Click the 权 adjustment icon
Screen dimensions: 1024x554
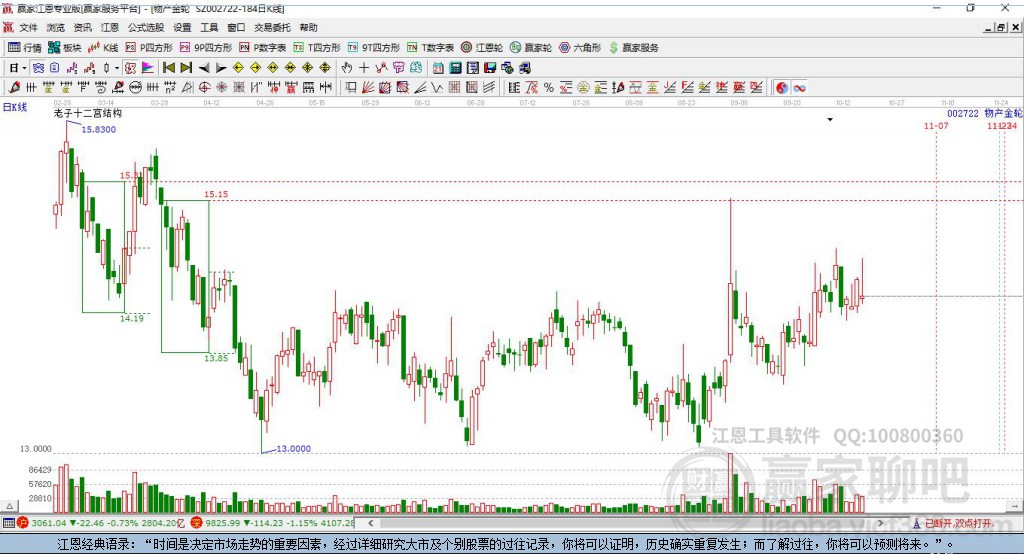click(x=130, y=68)
